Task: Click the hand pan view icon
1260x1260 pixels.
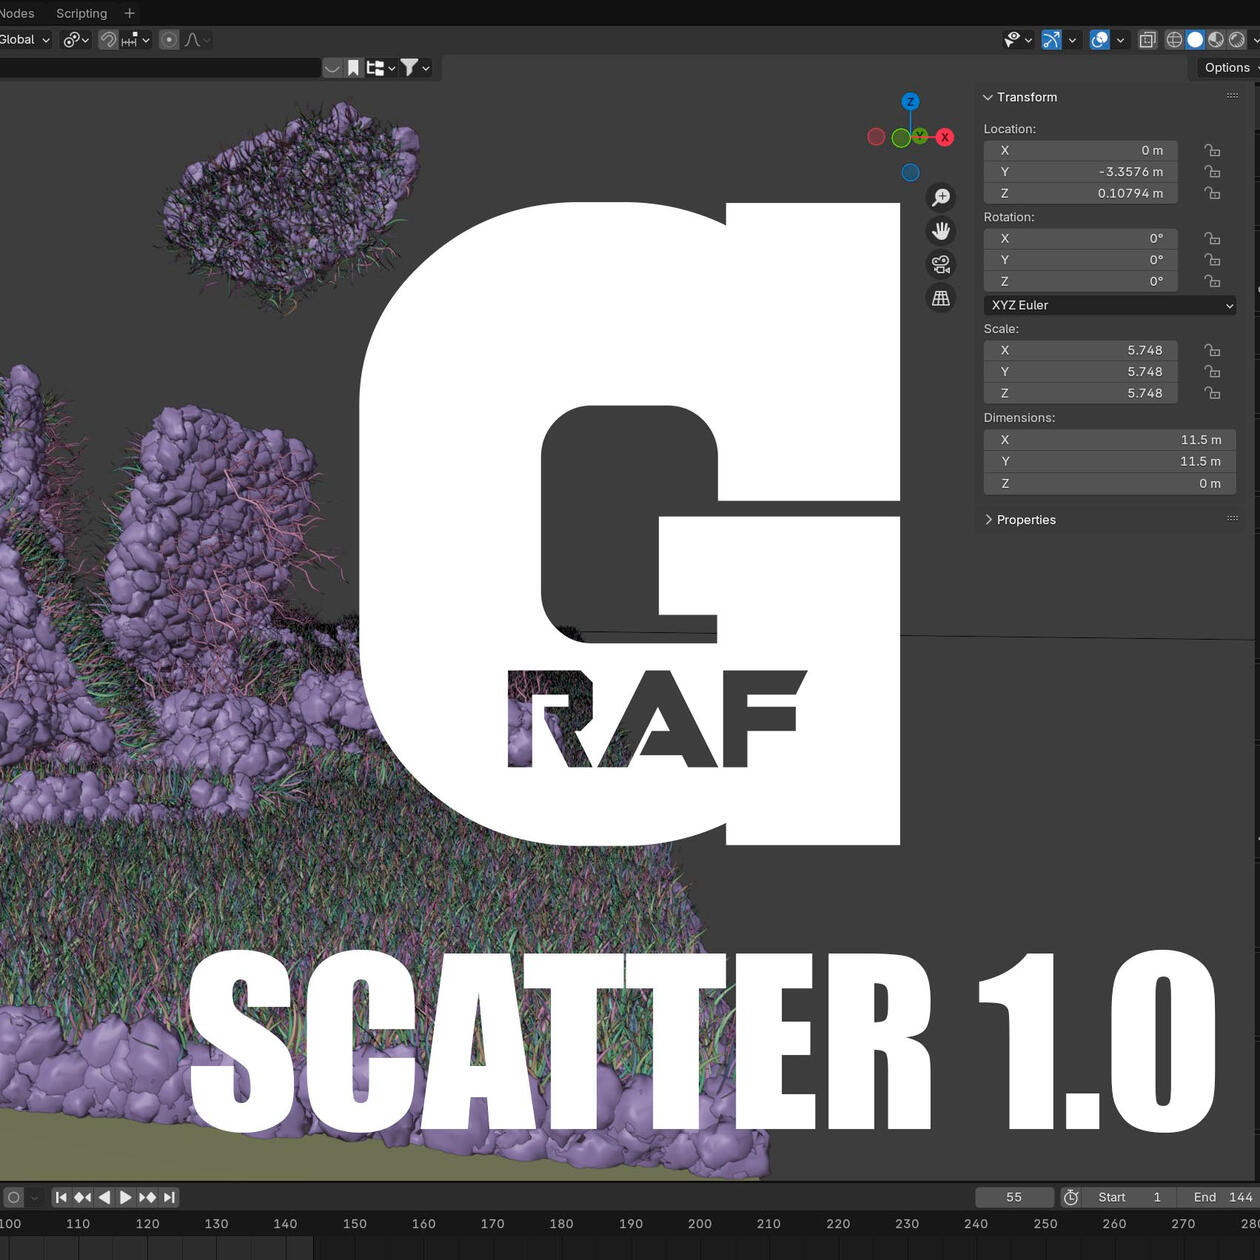Action: 941,231
